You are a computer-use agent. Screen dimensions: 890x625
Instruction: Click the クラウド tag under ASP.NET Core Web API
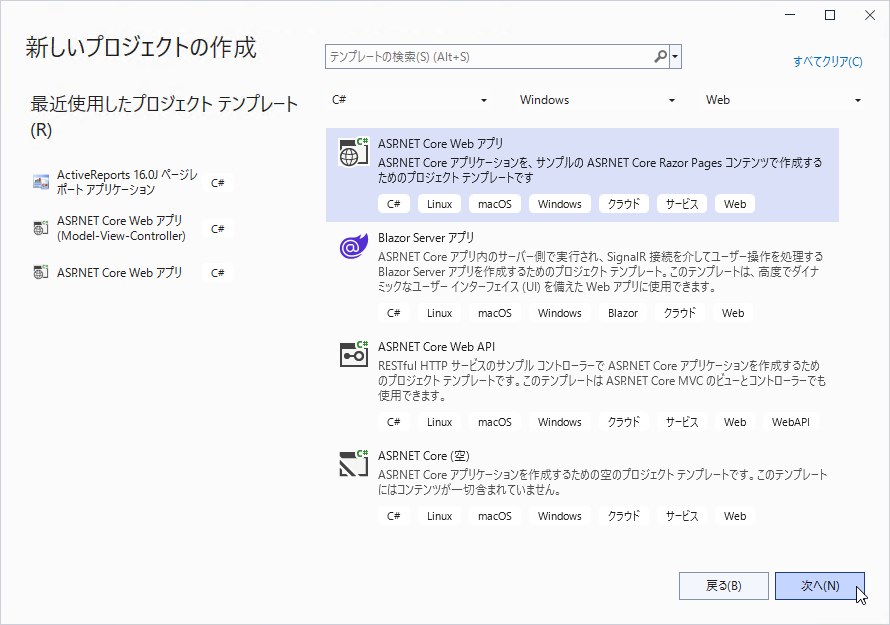pyautogui.click(x=624, y=422)
